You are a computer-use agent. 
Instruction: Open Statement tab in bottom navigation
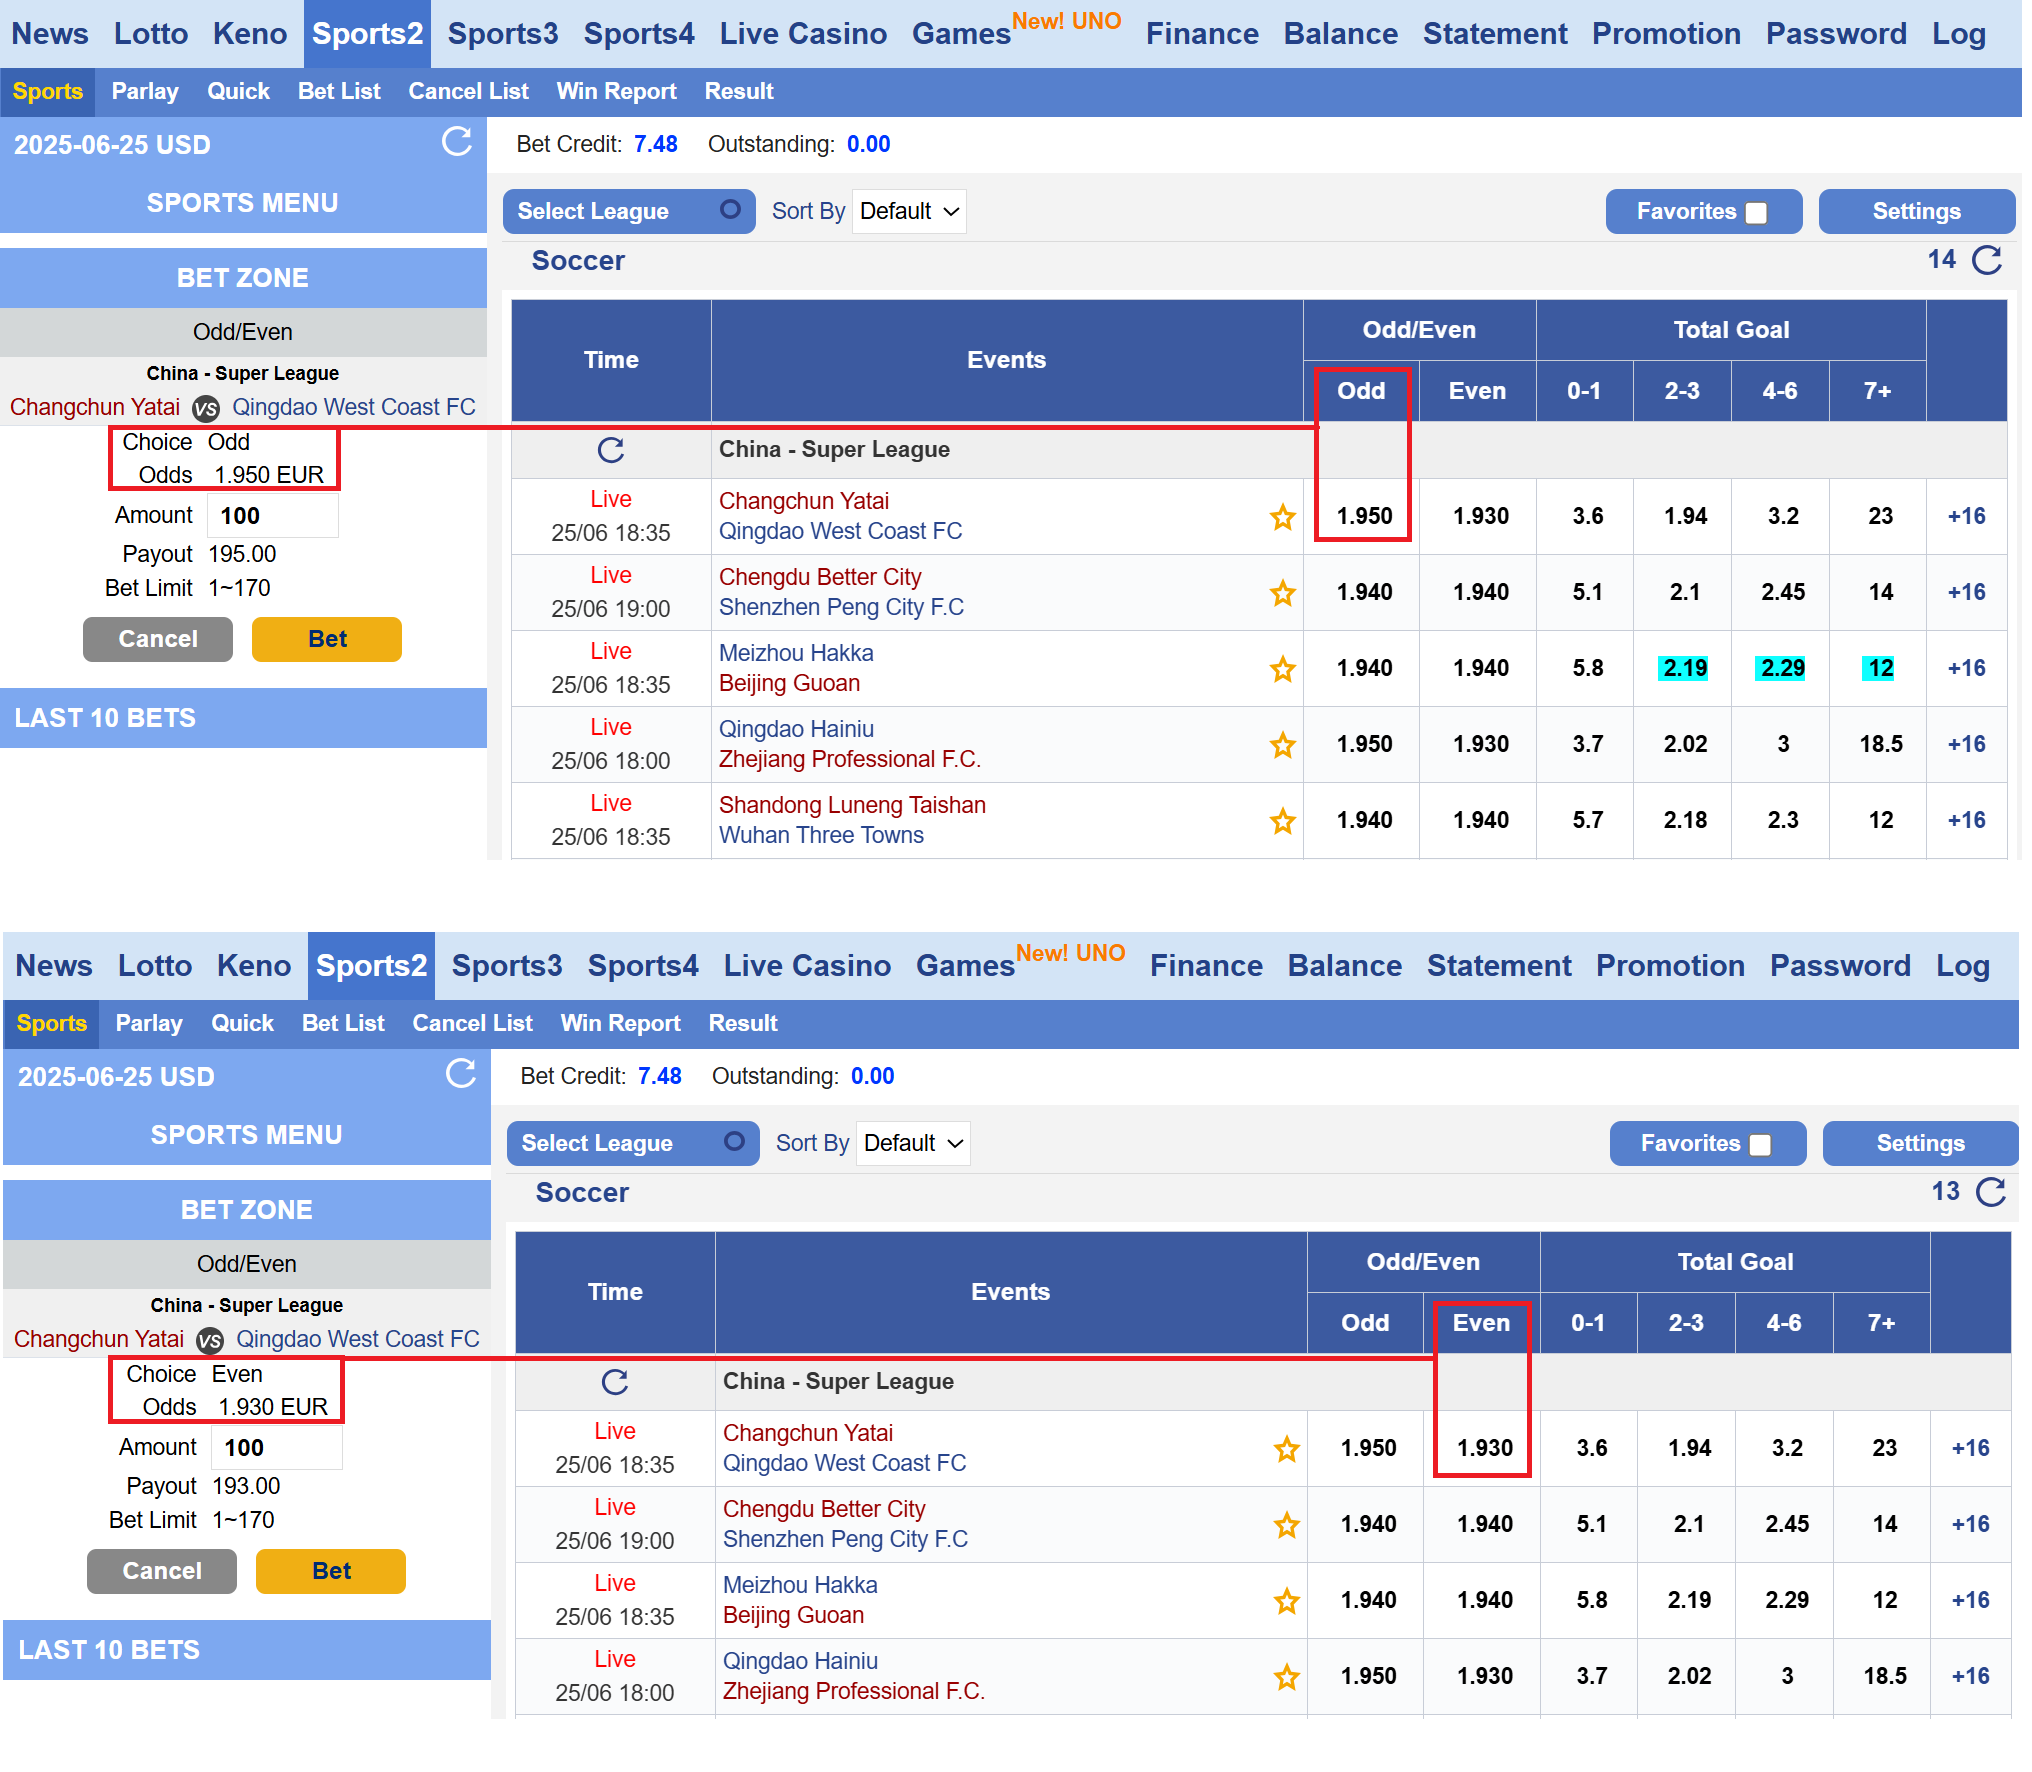[x=1498, y=966]
